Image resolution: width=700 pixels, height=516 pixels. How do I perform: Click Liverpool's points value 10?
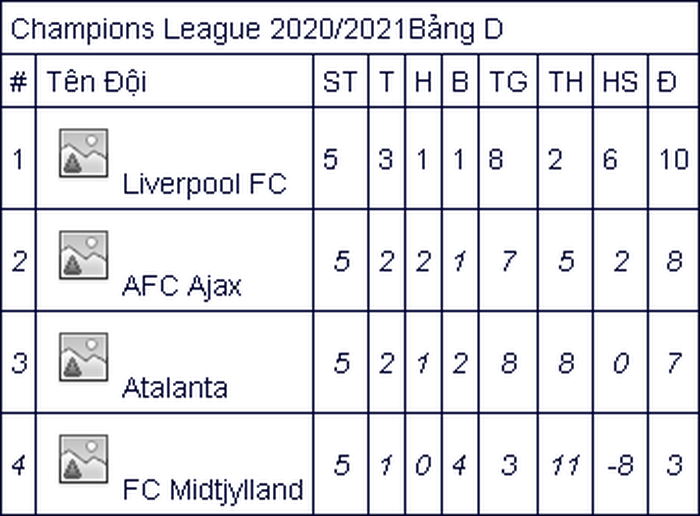click(674, 159)
